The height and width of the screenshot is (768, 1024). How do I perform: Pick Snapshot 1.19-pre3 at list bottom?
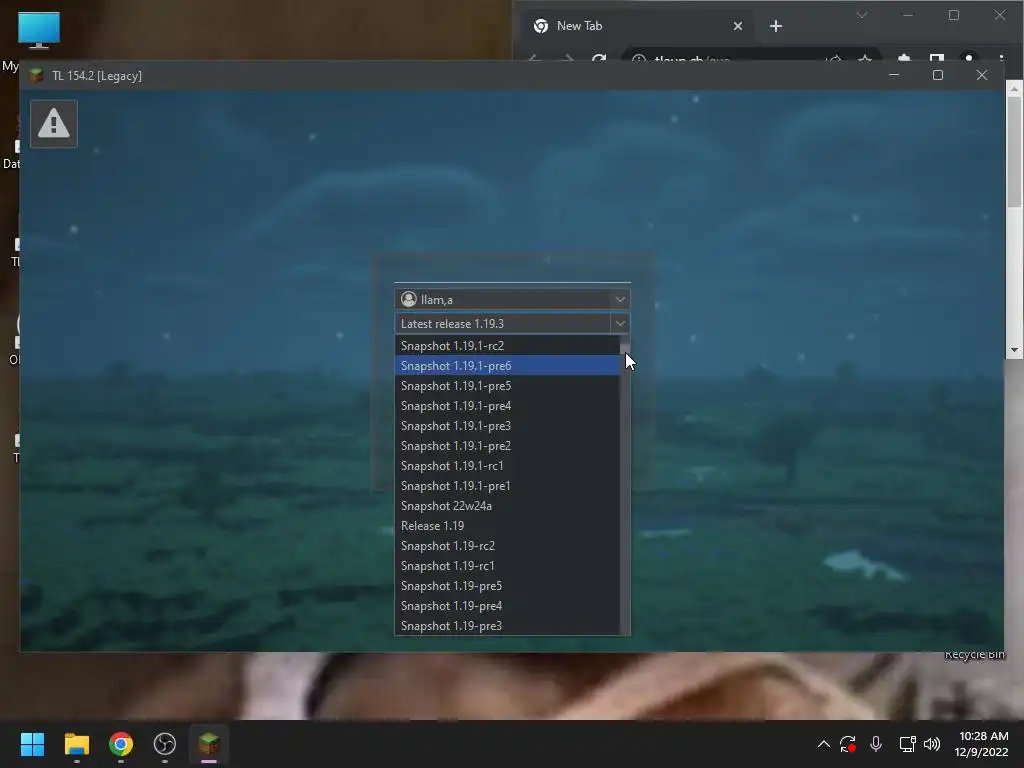pos(507,626)
